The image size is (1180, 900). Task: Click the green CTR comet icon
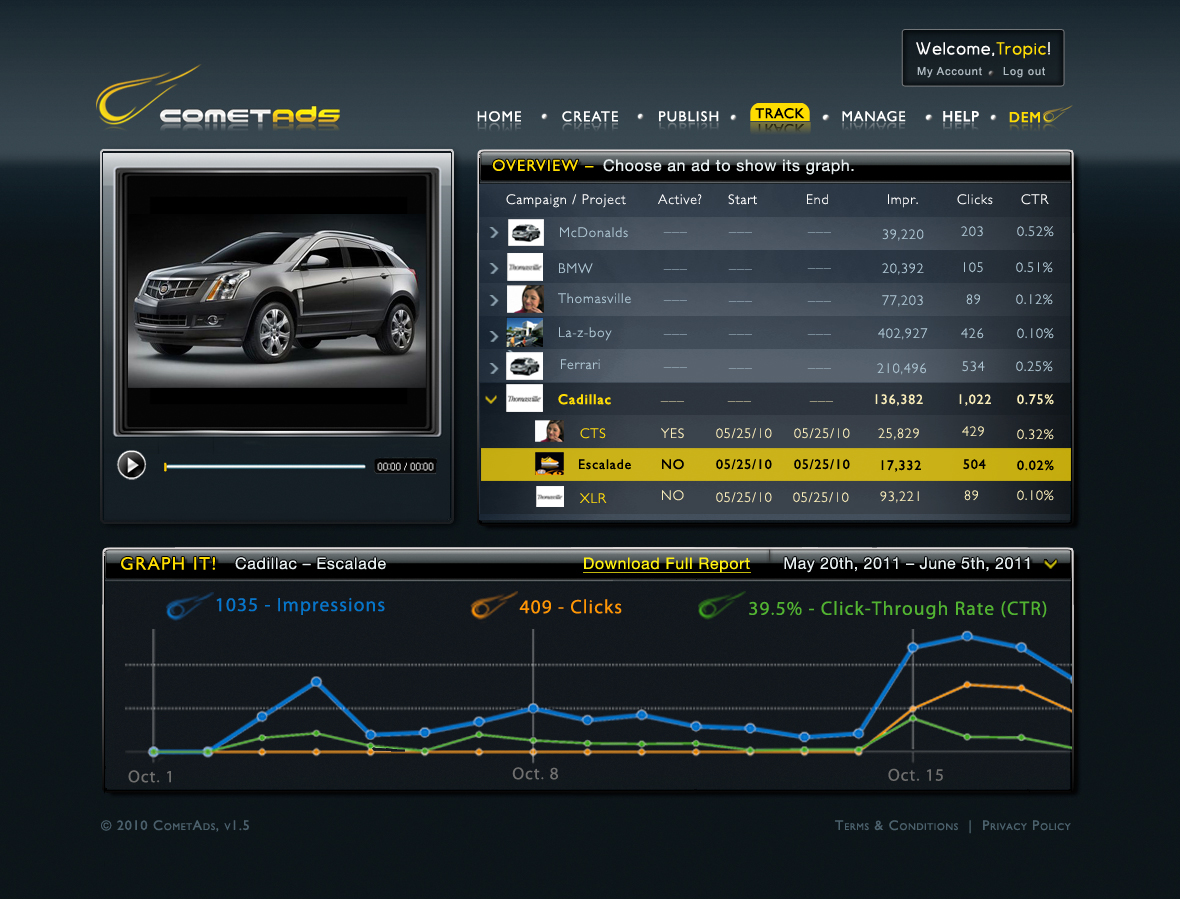720,607
